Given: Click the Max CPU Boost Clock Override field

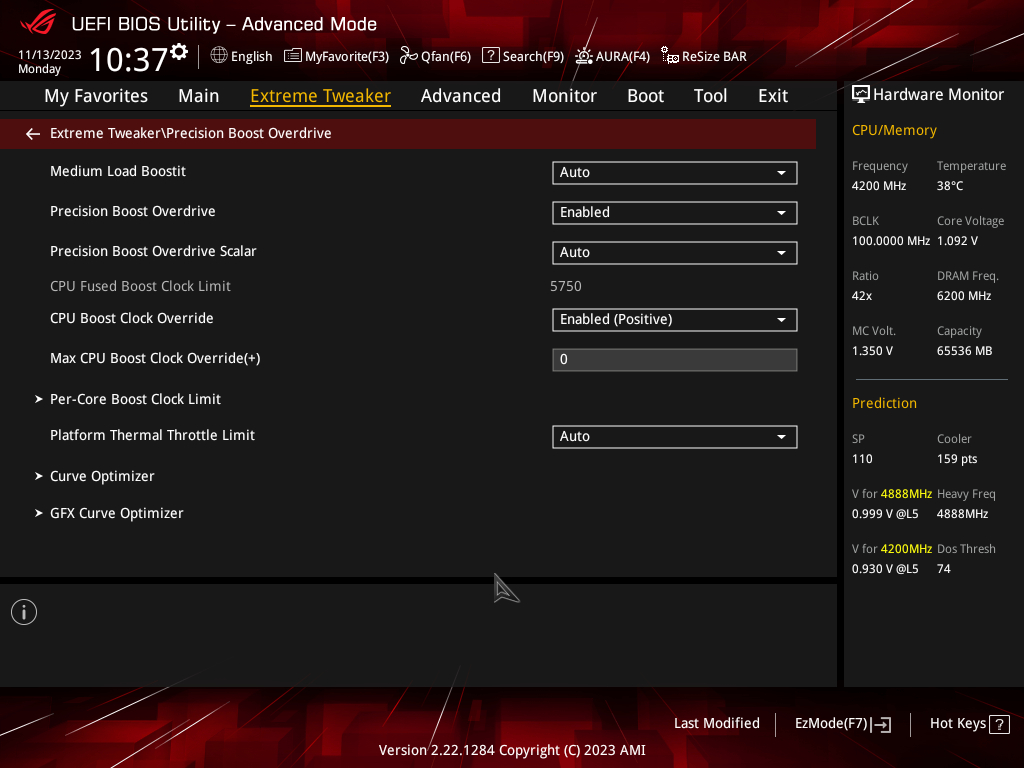Looking at the screenshot, I should 675,360.
